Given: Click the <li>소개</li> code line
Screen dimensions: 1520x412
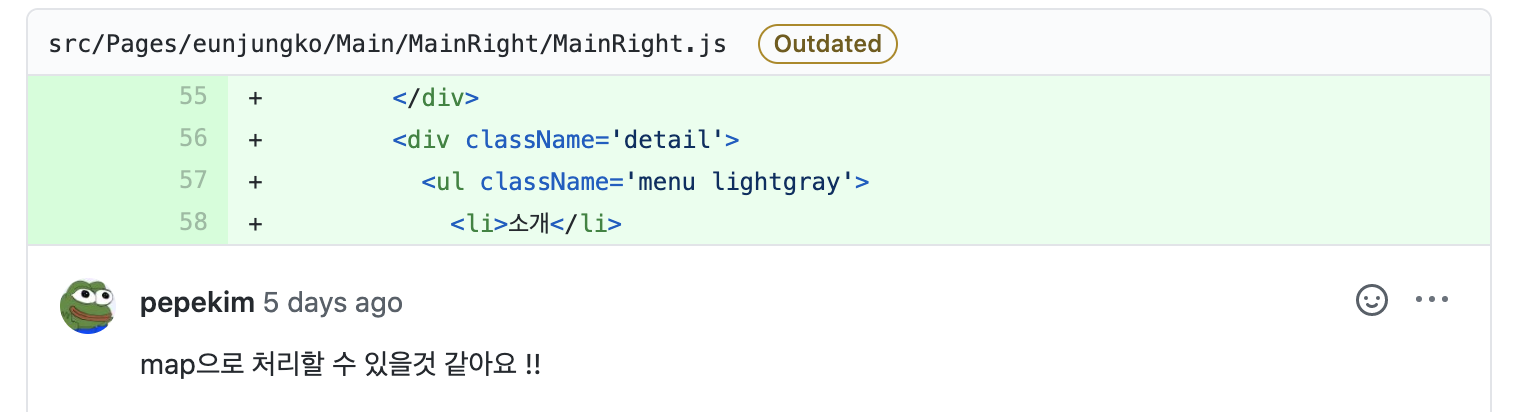Looking at the screenshot, I should [x=536, y=223].
